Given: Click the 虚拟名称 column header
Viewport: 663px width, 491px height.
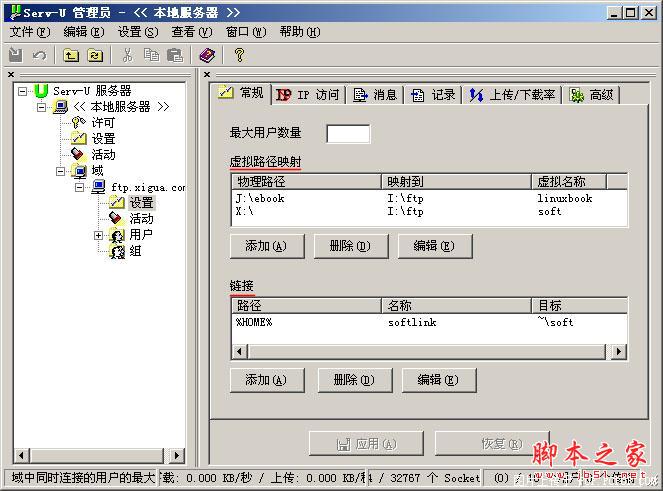Looking at the screenshot, I should (x=569, y=181).
